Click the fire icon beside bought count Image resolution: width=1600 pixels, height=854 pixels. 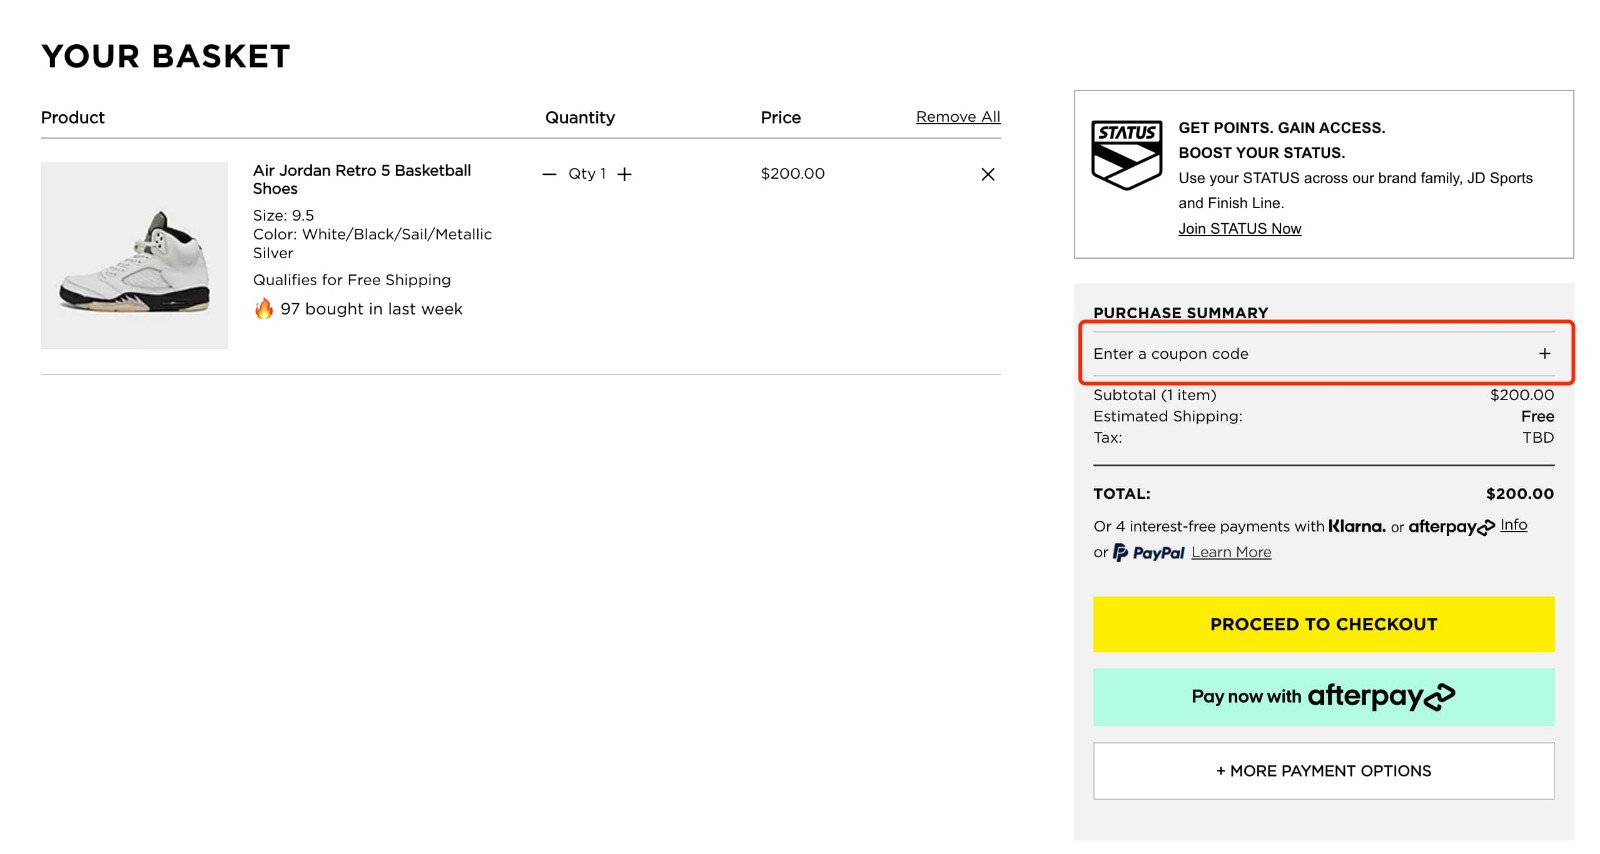264,308
